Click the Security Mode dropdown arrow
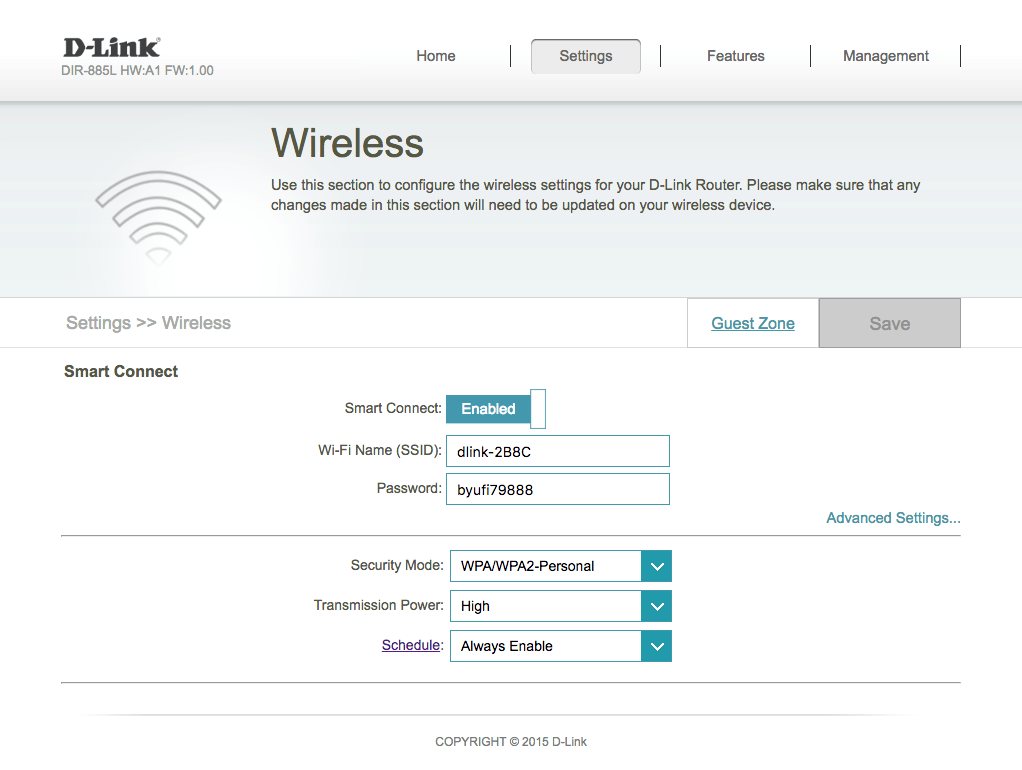Viewport: 1022px width, 770px height. (656, 566)
